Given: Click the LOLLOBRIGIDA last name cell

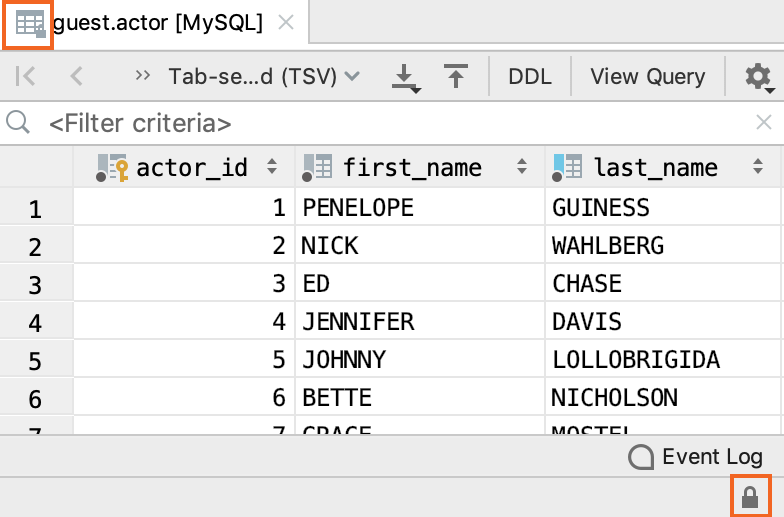Looking at the screenshot, I should pos(663,359).
